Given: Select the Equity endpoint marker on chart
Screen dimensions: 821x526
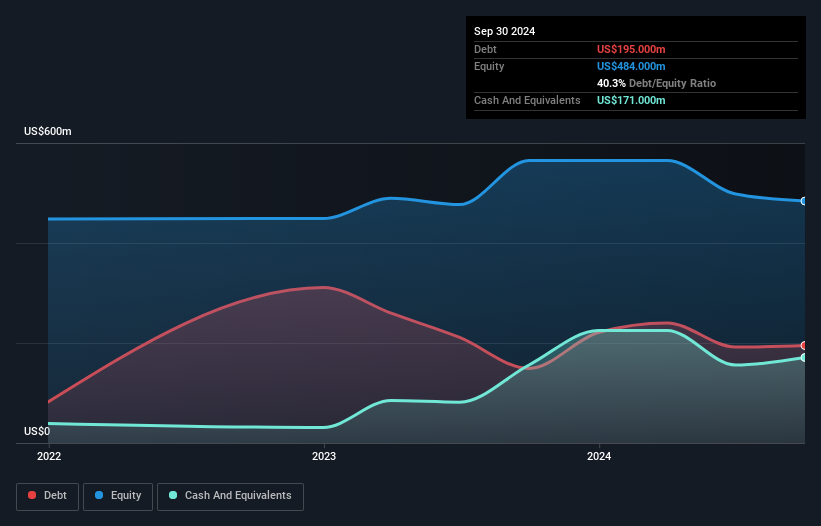Looking at the screenshot, I should (x=804, y=201).
